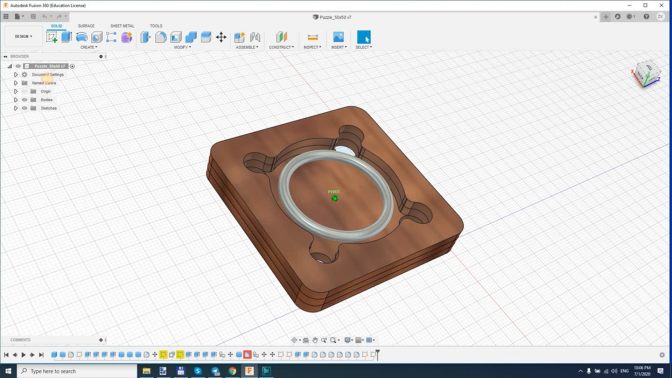The height and width of the screenshot is (378, 672).
Task: Hide the Bodies folder eye icon
Action: pos(24,99)
